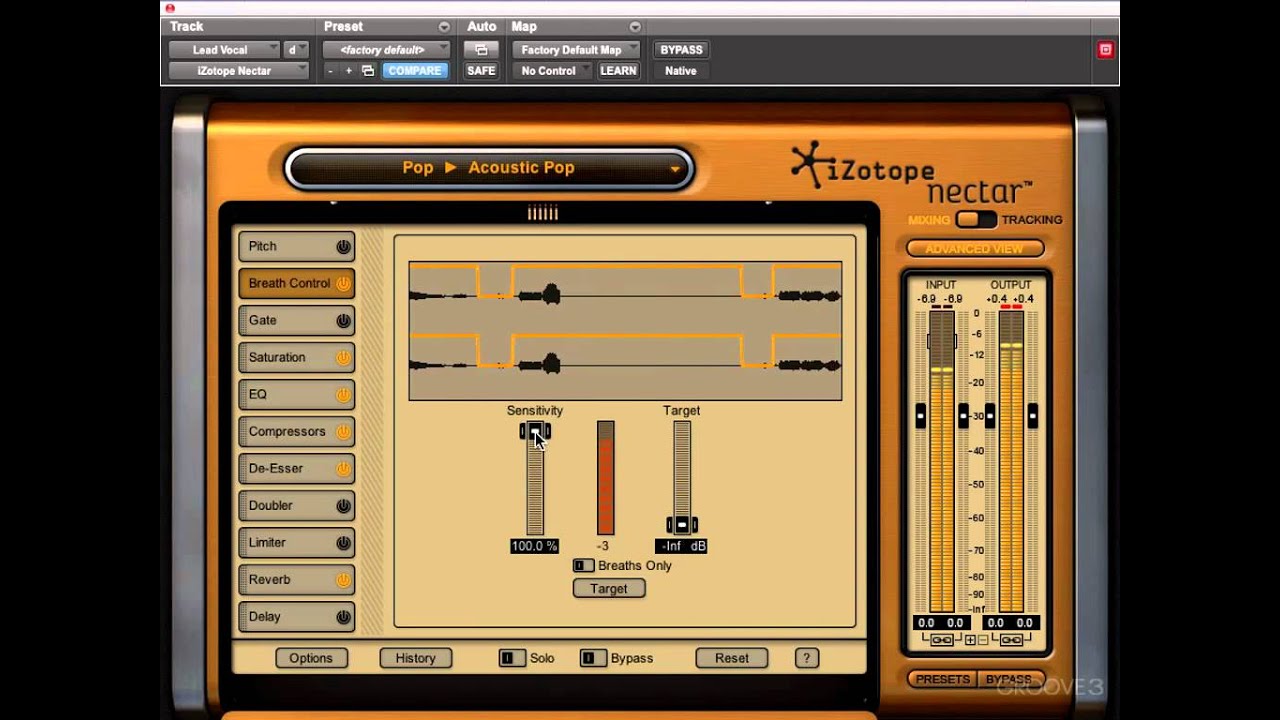Click the right output gain slider handle
The image size is (1280, 720).
tap(1033, 415)
